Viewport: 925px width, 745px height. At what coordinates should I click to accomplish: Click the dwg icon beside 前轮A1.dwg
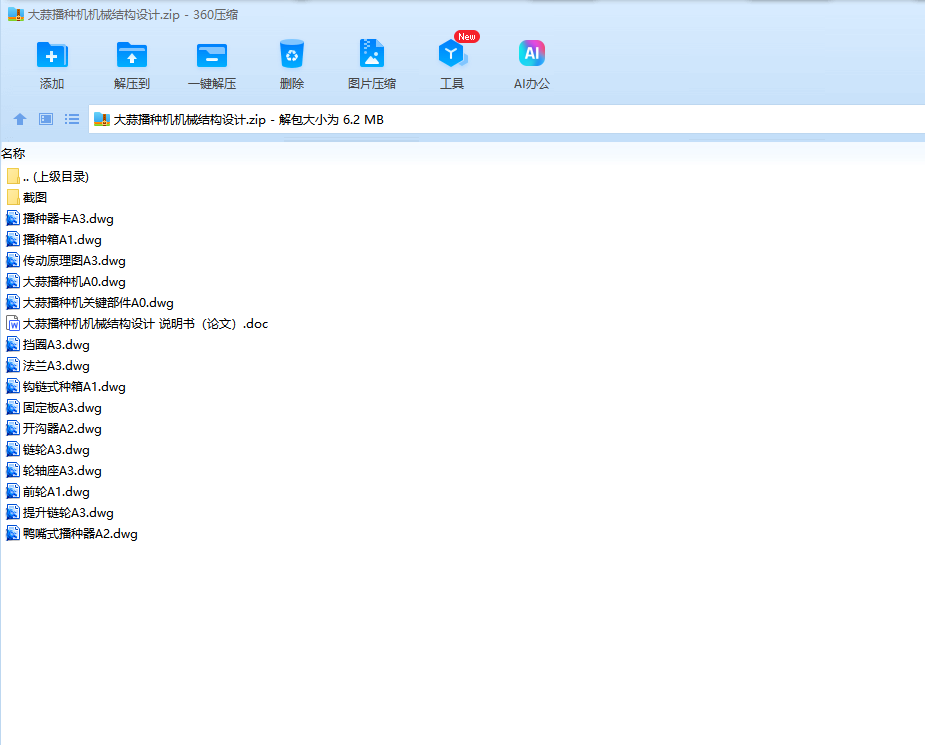[13, 492]
